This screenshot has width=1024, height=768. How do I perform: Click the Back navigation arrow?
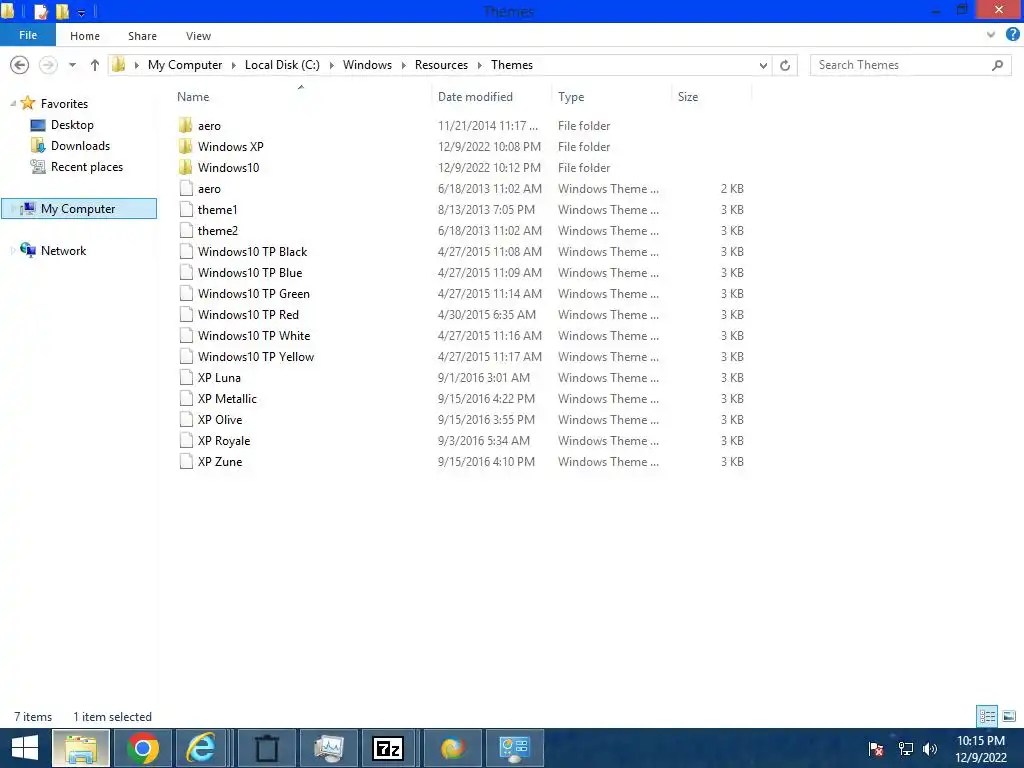pyautogui.click(x=20, y=65)
